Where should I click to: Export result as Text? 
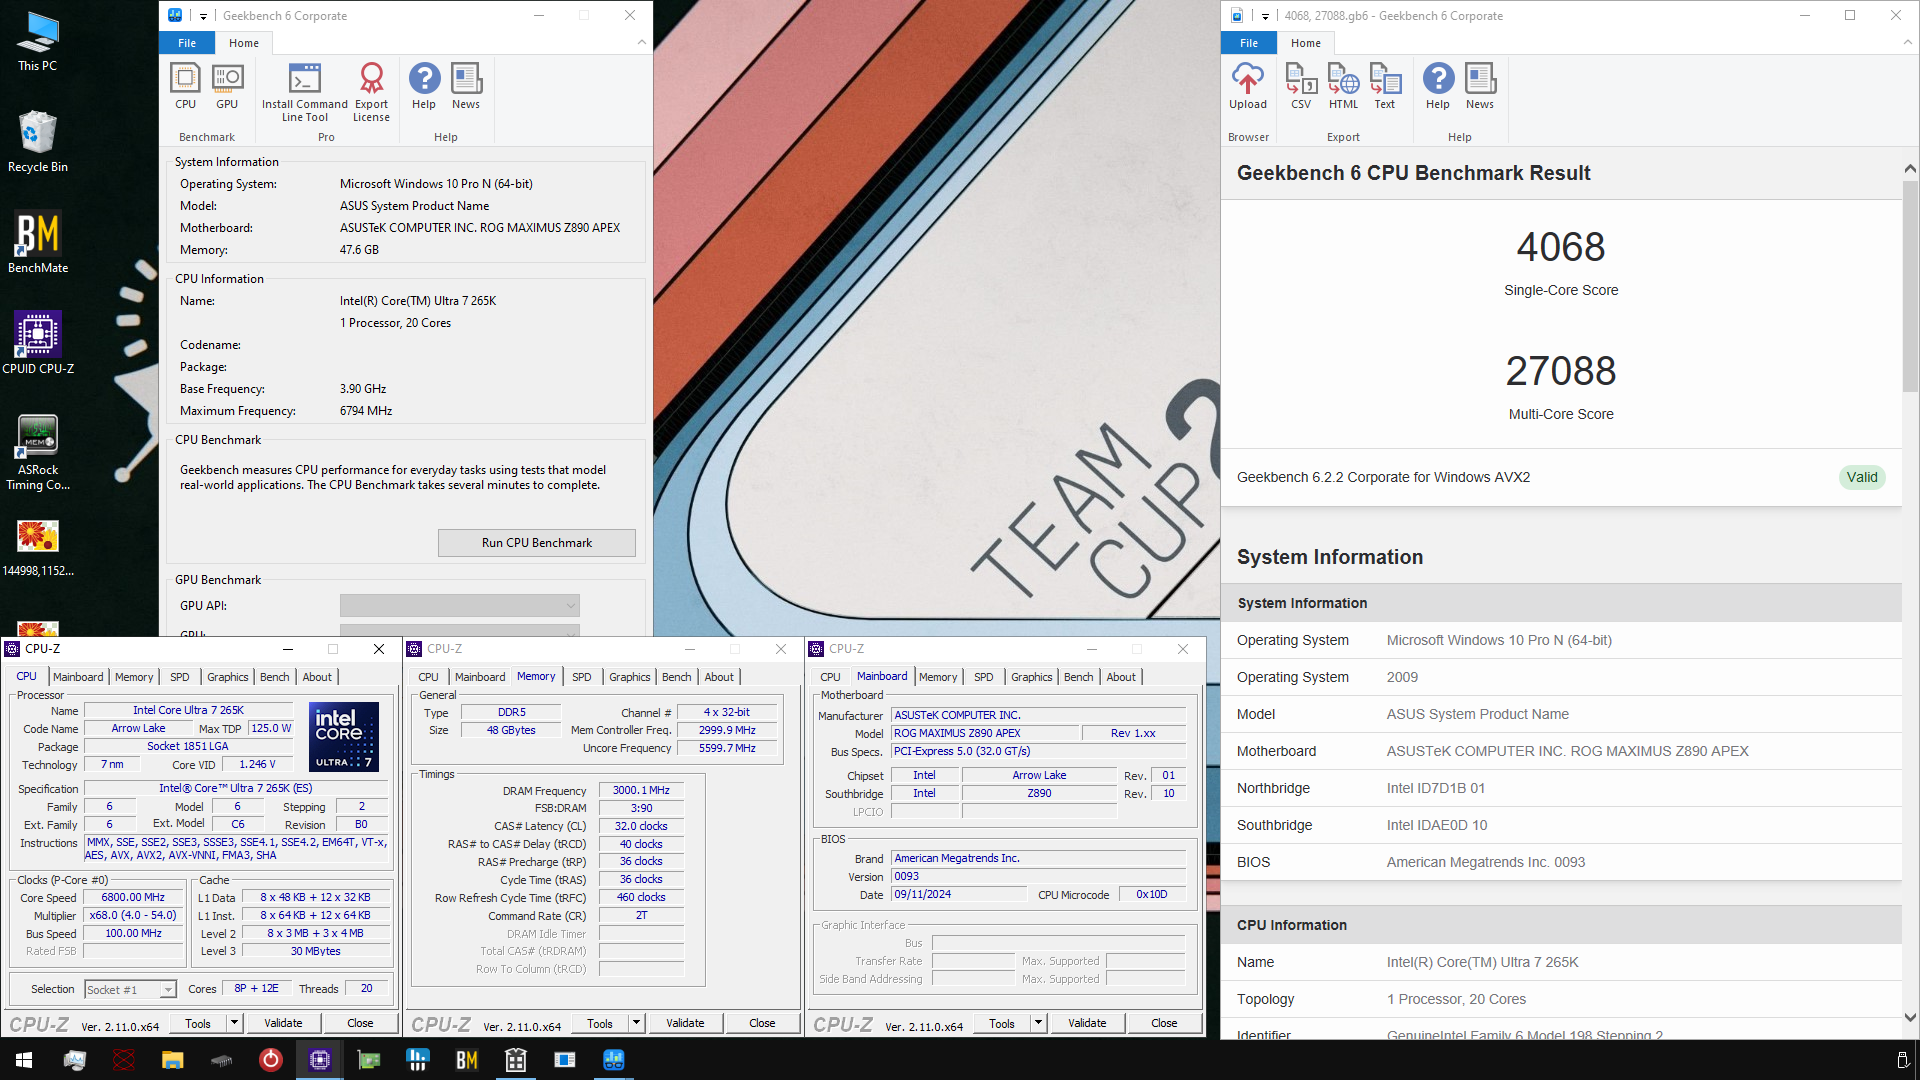1385,86
